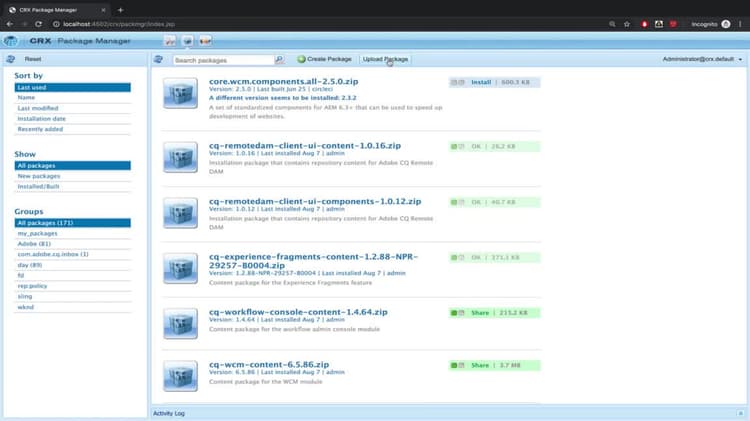Open the cq-wcm-content-6.5.86.zip link
Viewport: 750px width, 421px height.
point(269,365)
